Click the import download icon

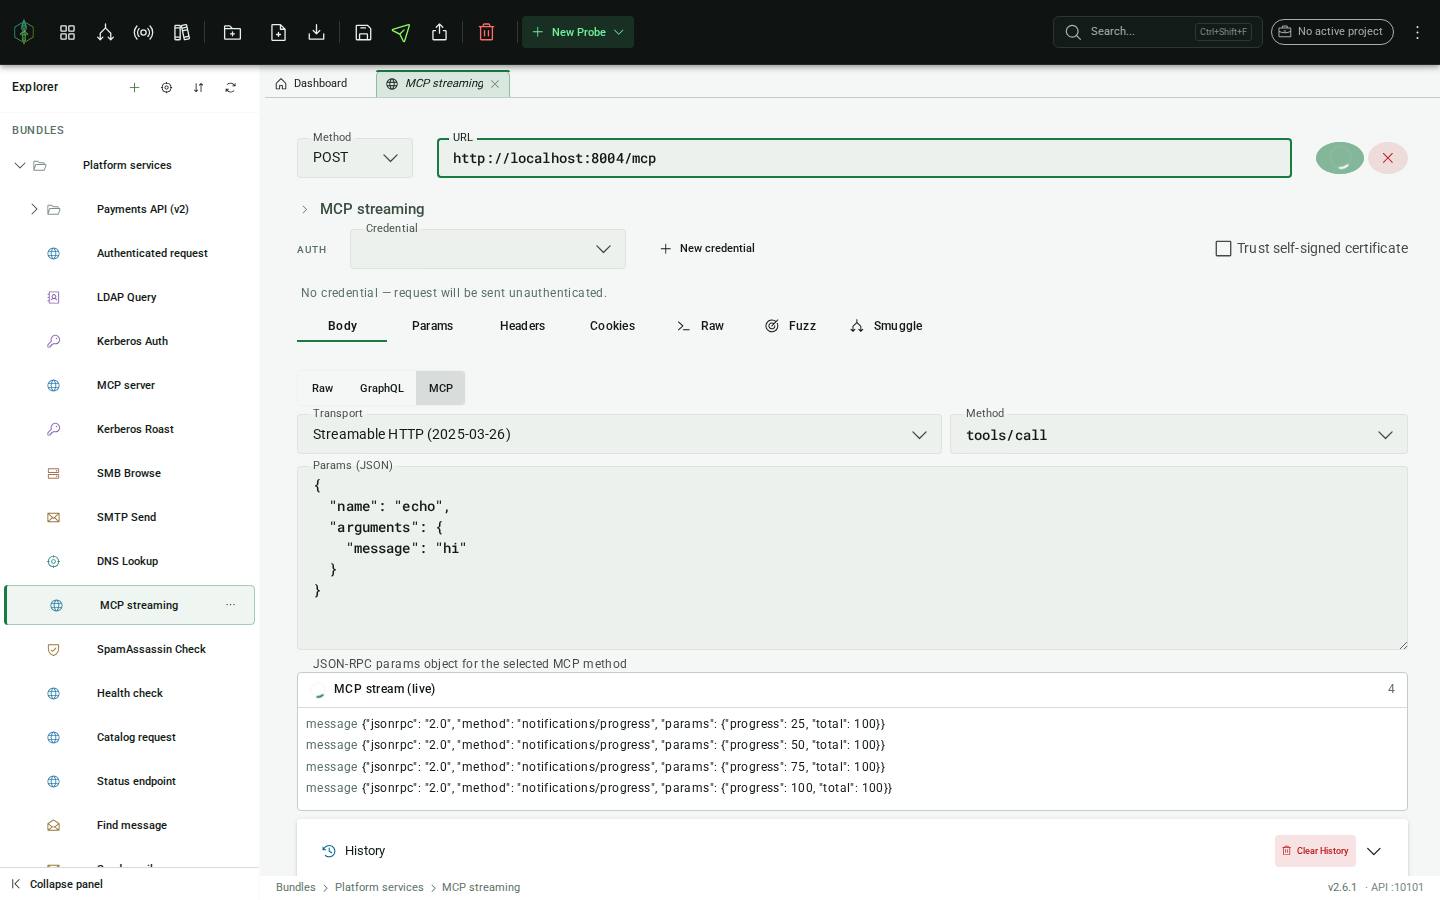click(x=316, y=32)
